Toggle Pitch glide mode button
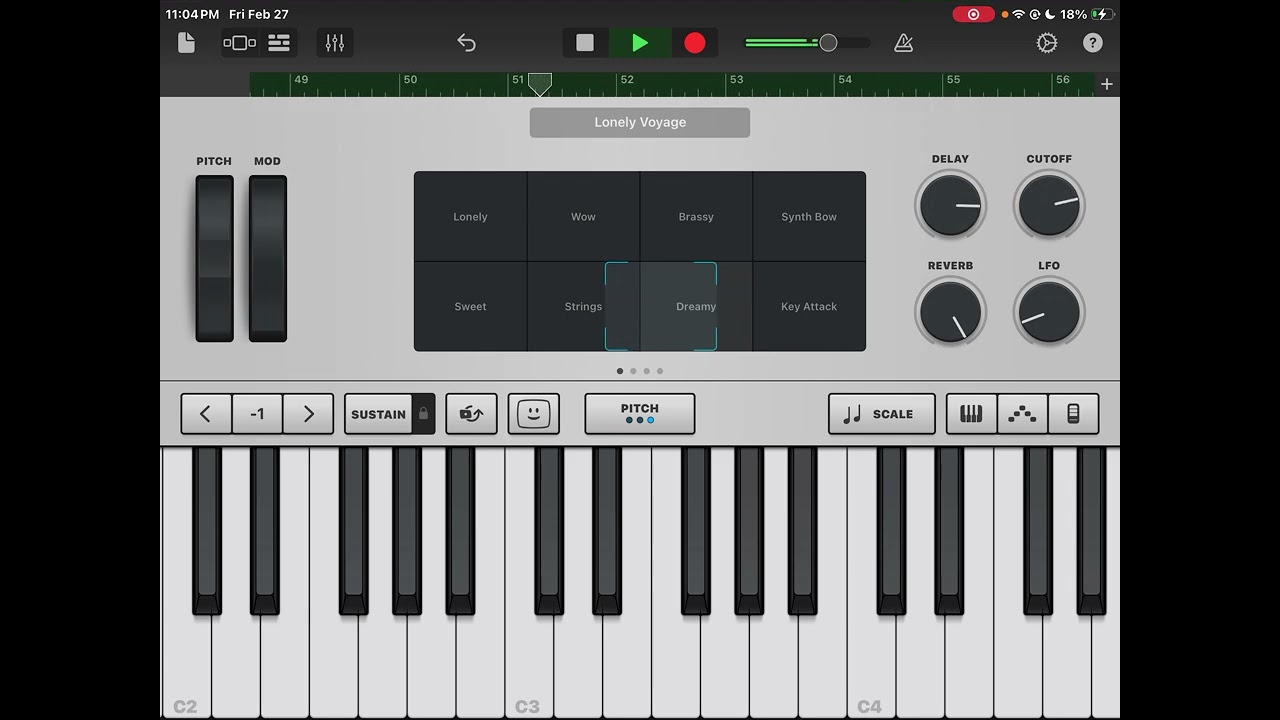 pos(640,414)
